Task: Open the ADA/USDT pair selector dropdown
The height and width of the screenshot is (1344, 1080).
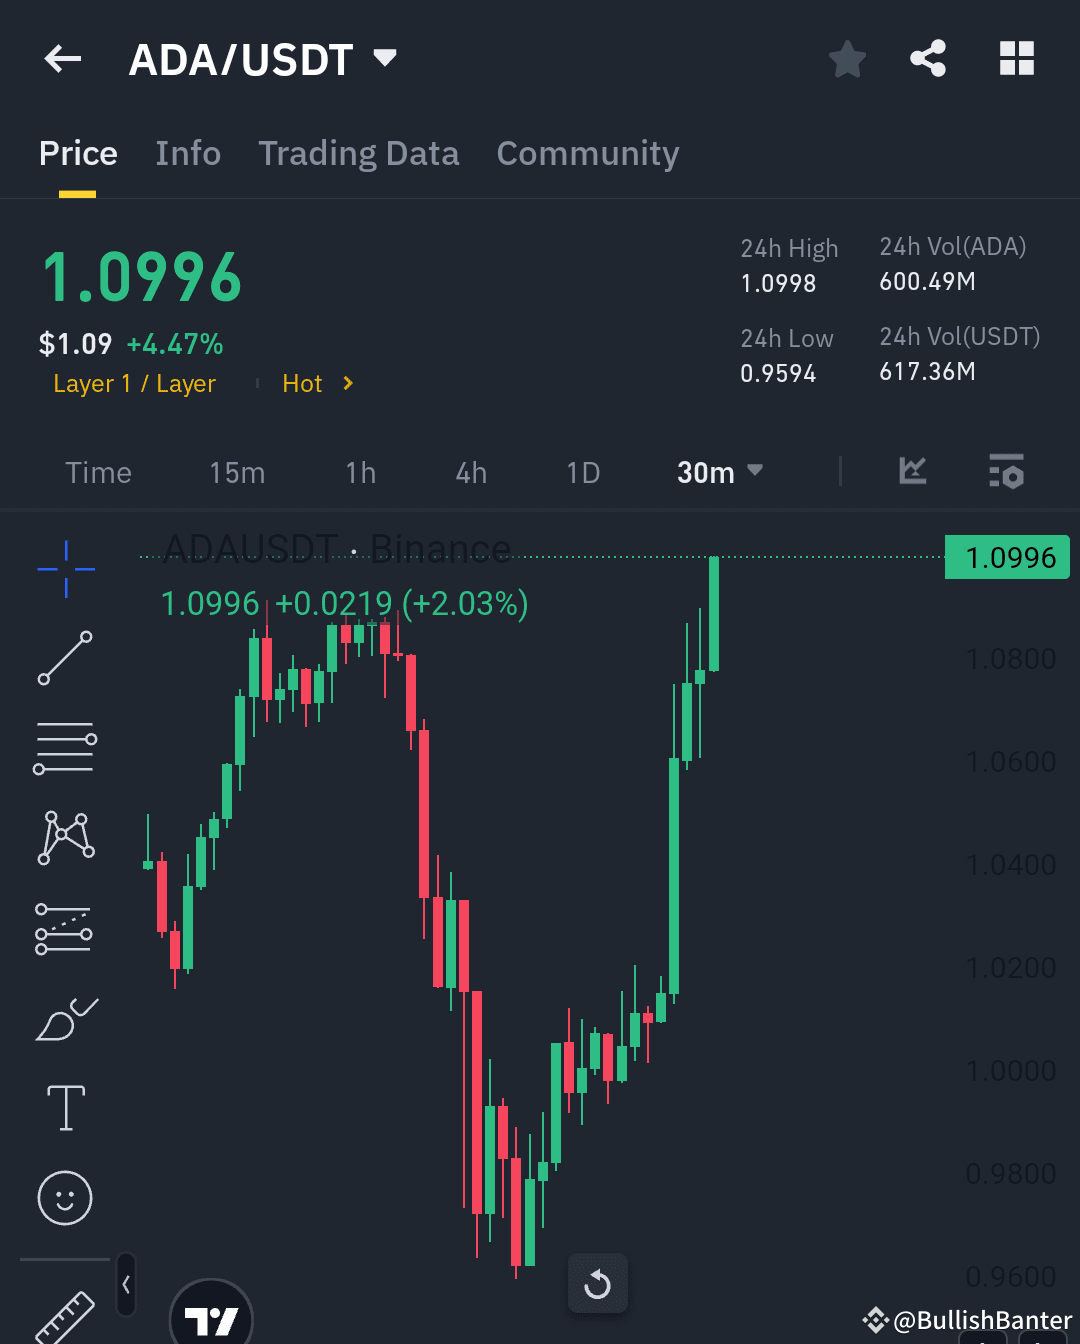Action: point(385,58)
